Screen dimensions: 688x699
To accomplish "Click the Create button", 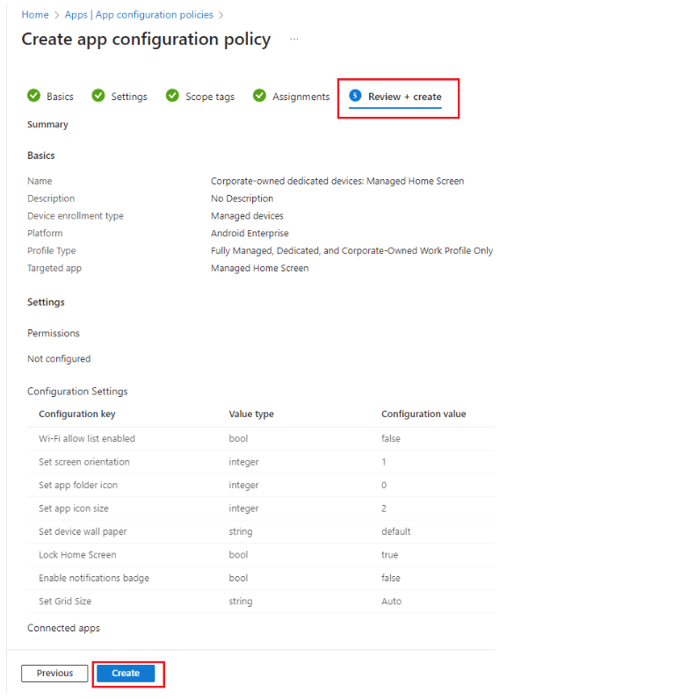I will 126,673.
